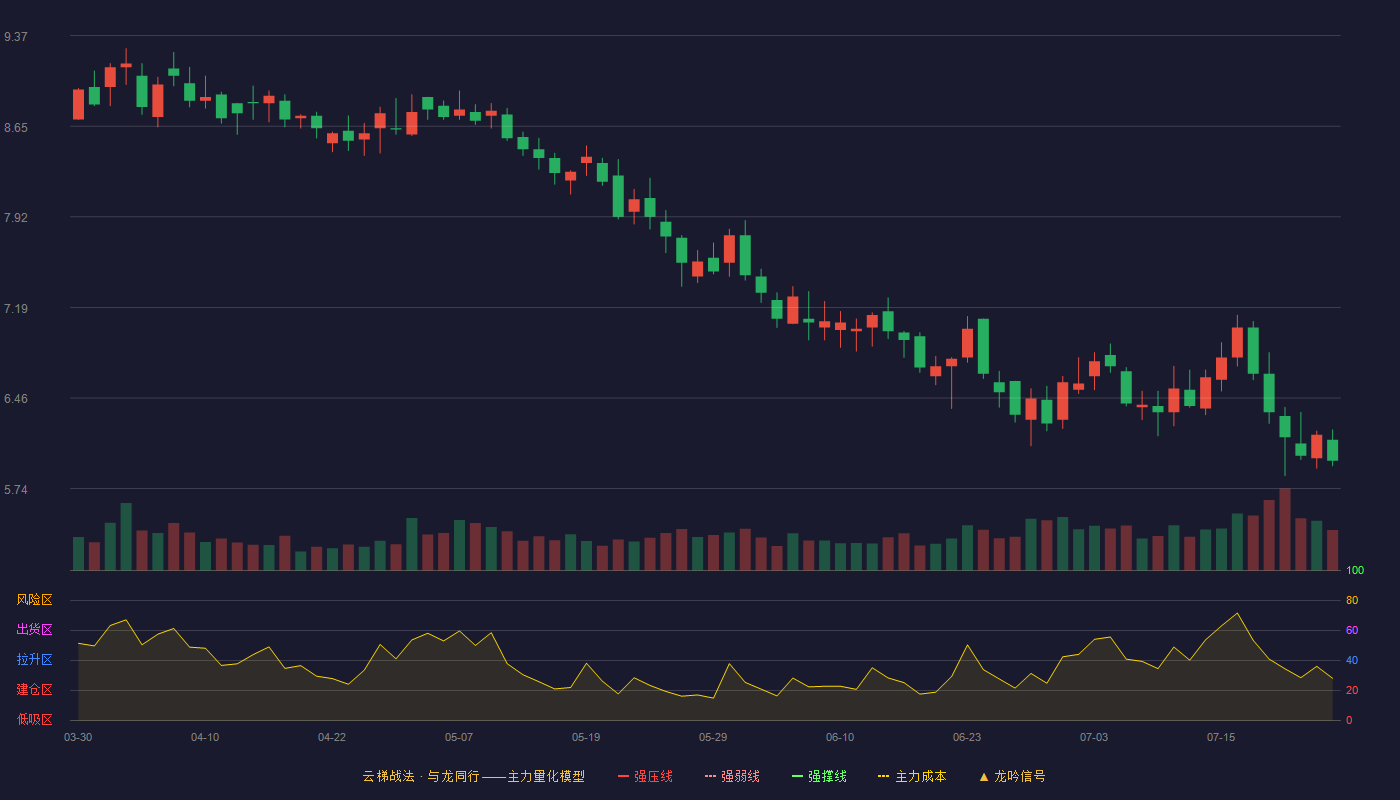Click the 风险区 zone label
Image resolution: width=1400 pixels, height=800 pixels.
(34, 600)
